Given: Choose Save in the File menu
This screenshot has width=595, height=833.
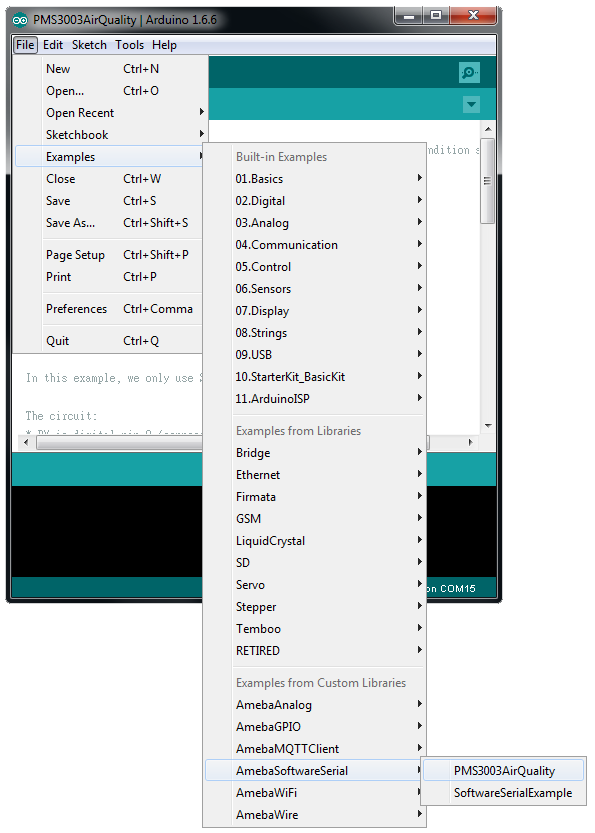Looking at the screenshot, I should [x=109, y=201].
